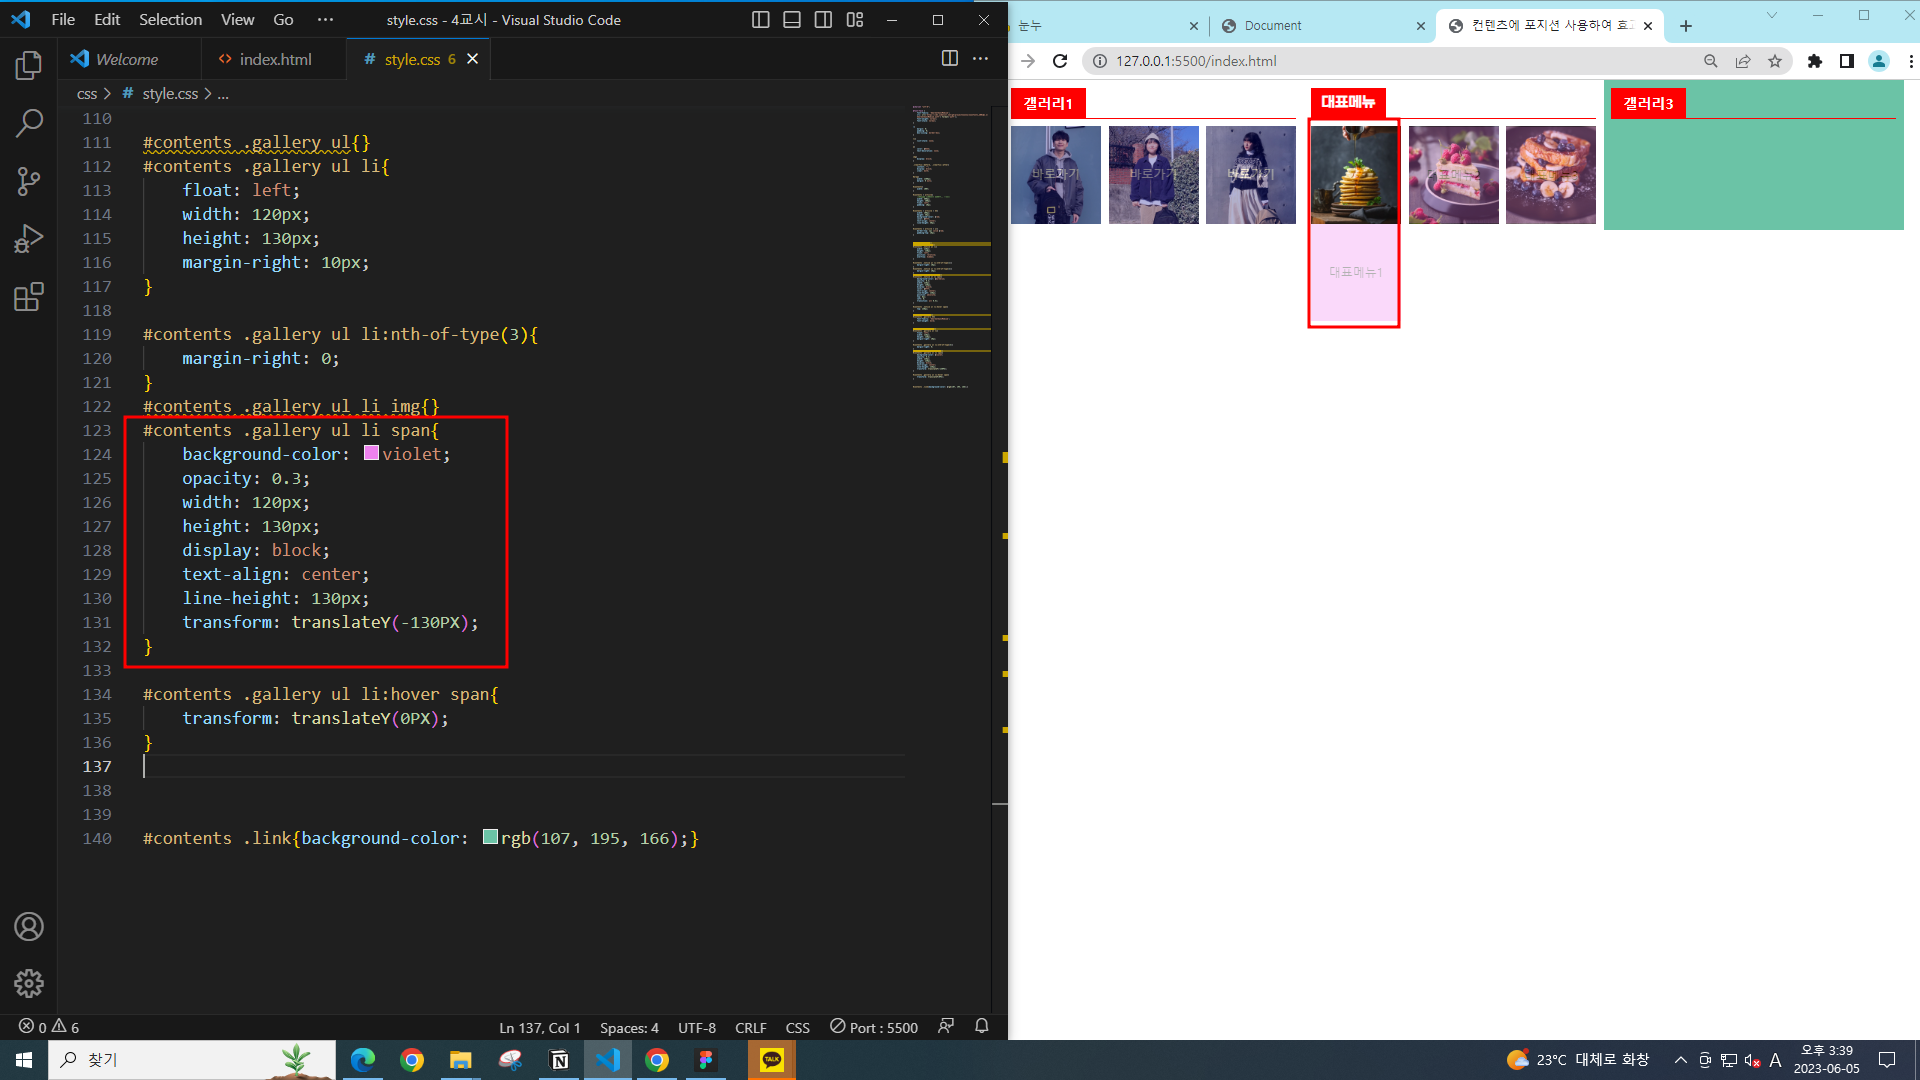Click the Spaces: 4 indentation setting
Image resolution: width=1920 pixels, height=1080 pixels.
(629, 1027)
